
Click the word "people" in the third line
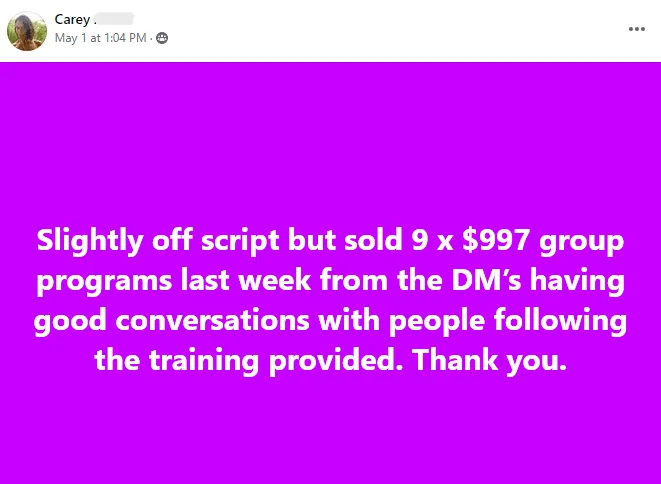(x=437, y=321)
